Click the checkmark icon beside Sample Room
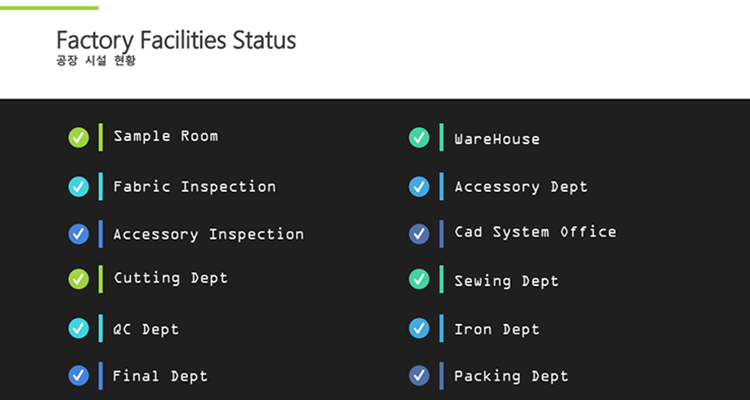Viewport: 750px width, 400px height. coord(78,137)
